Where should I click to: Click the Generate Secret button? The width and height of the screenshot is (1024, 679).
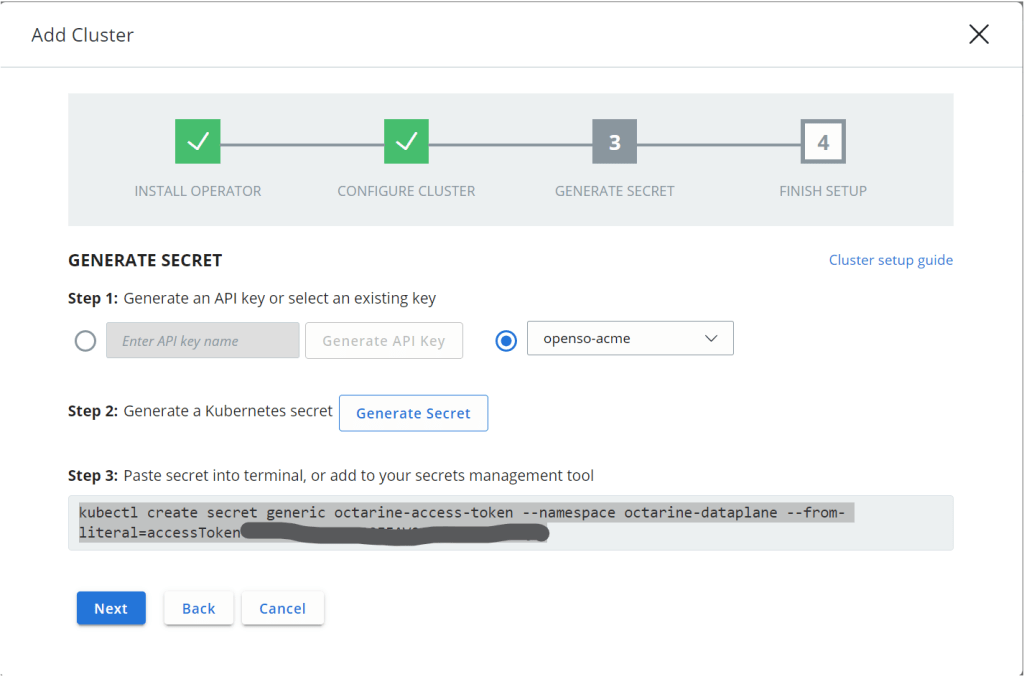click(x=413, y=413)
